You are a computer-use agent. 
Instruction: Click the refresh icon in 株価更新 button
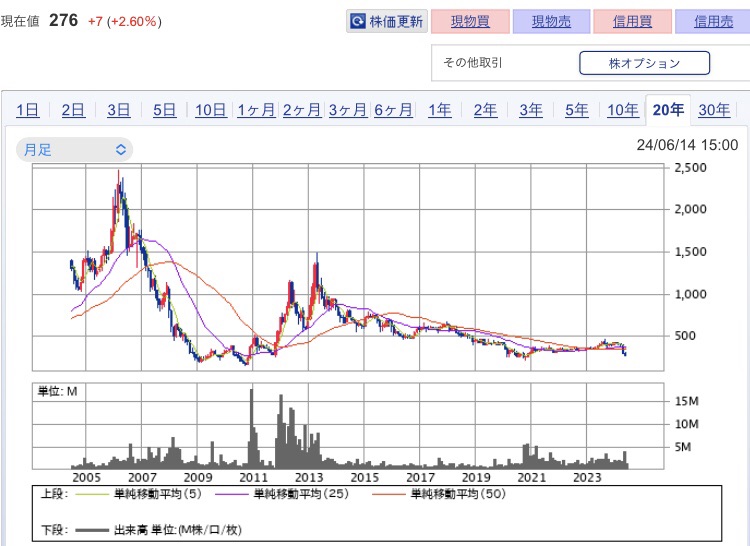pos(357,22)
